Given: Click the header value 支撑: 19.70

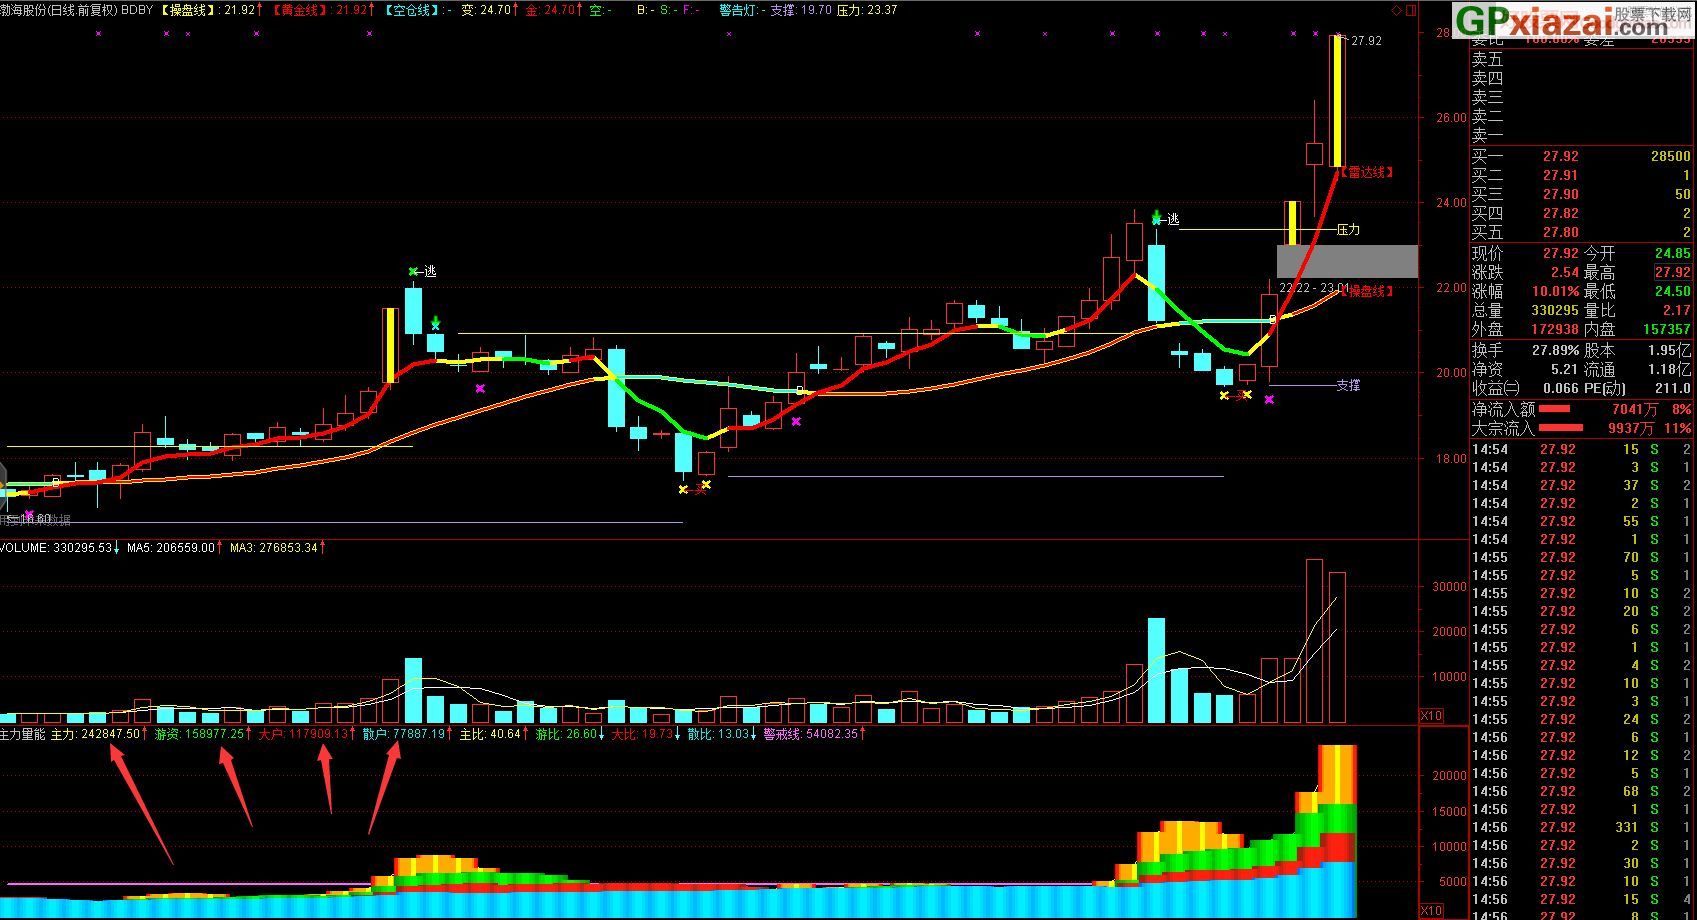Looking at the screenshot, I should click(800, 9).
